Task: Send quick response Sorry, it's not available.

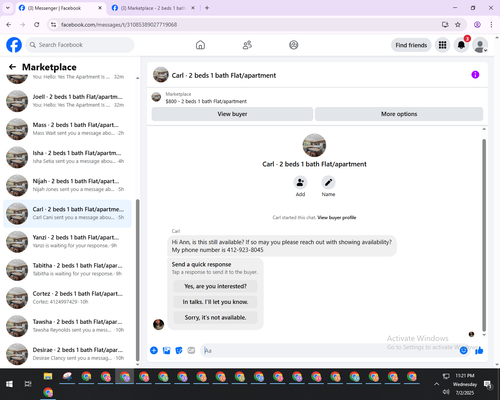Action: pos(215,318)
